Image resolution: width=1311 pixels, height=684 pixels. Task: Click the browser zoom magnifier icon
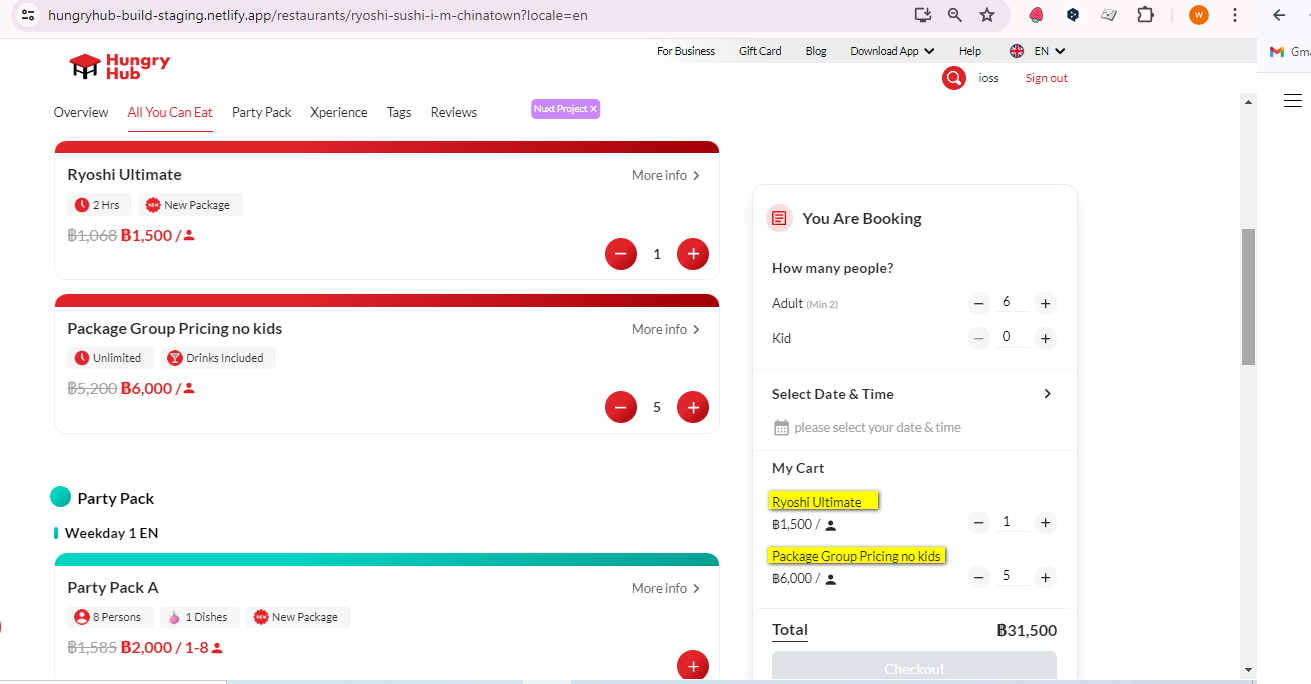point(955,15)
